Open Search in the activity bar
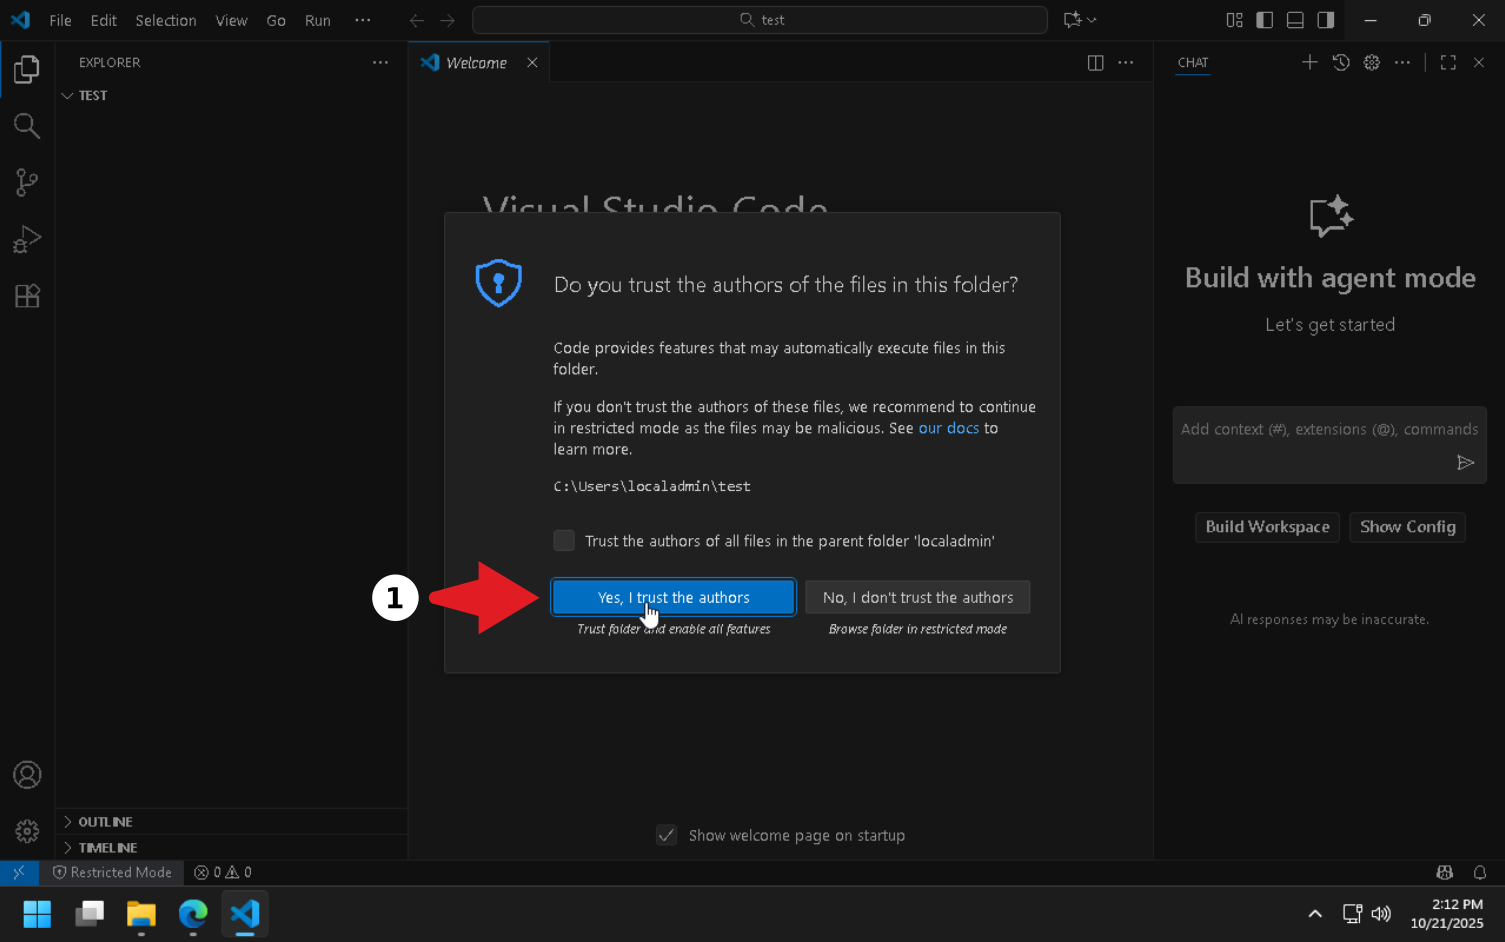 point(27,126)
